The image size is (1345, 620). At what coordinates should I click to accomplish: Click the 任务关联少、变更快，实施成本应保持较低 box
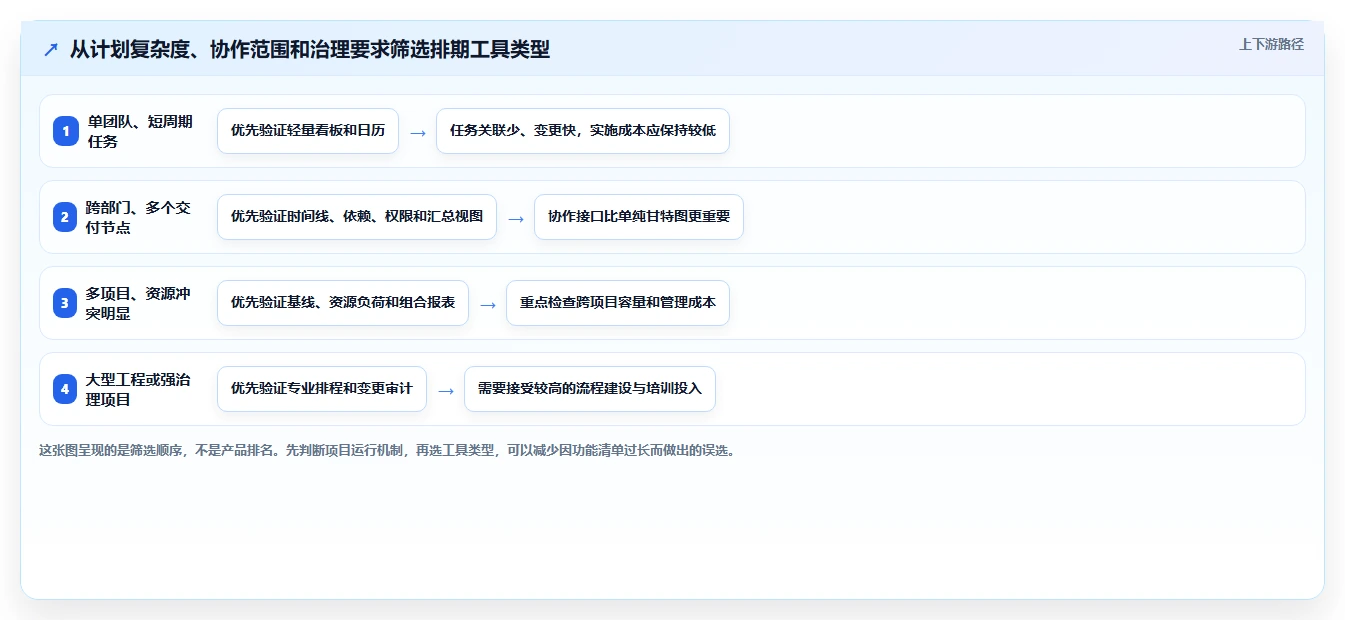583,131
